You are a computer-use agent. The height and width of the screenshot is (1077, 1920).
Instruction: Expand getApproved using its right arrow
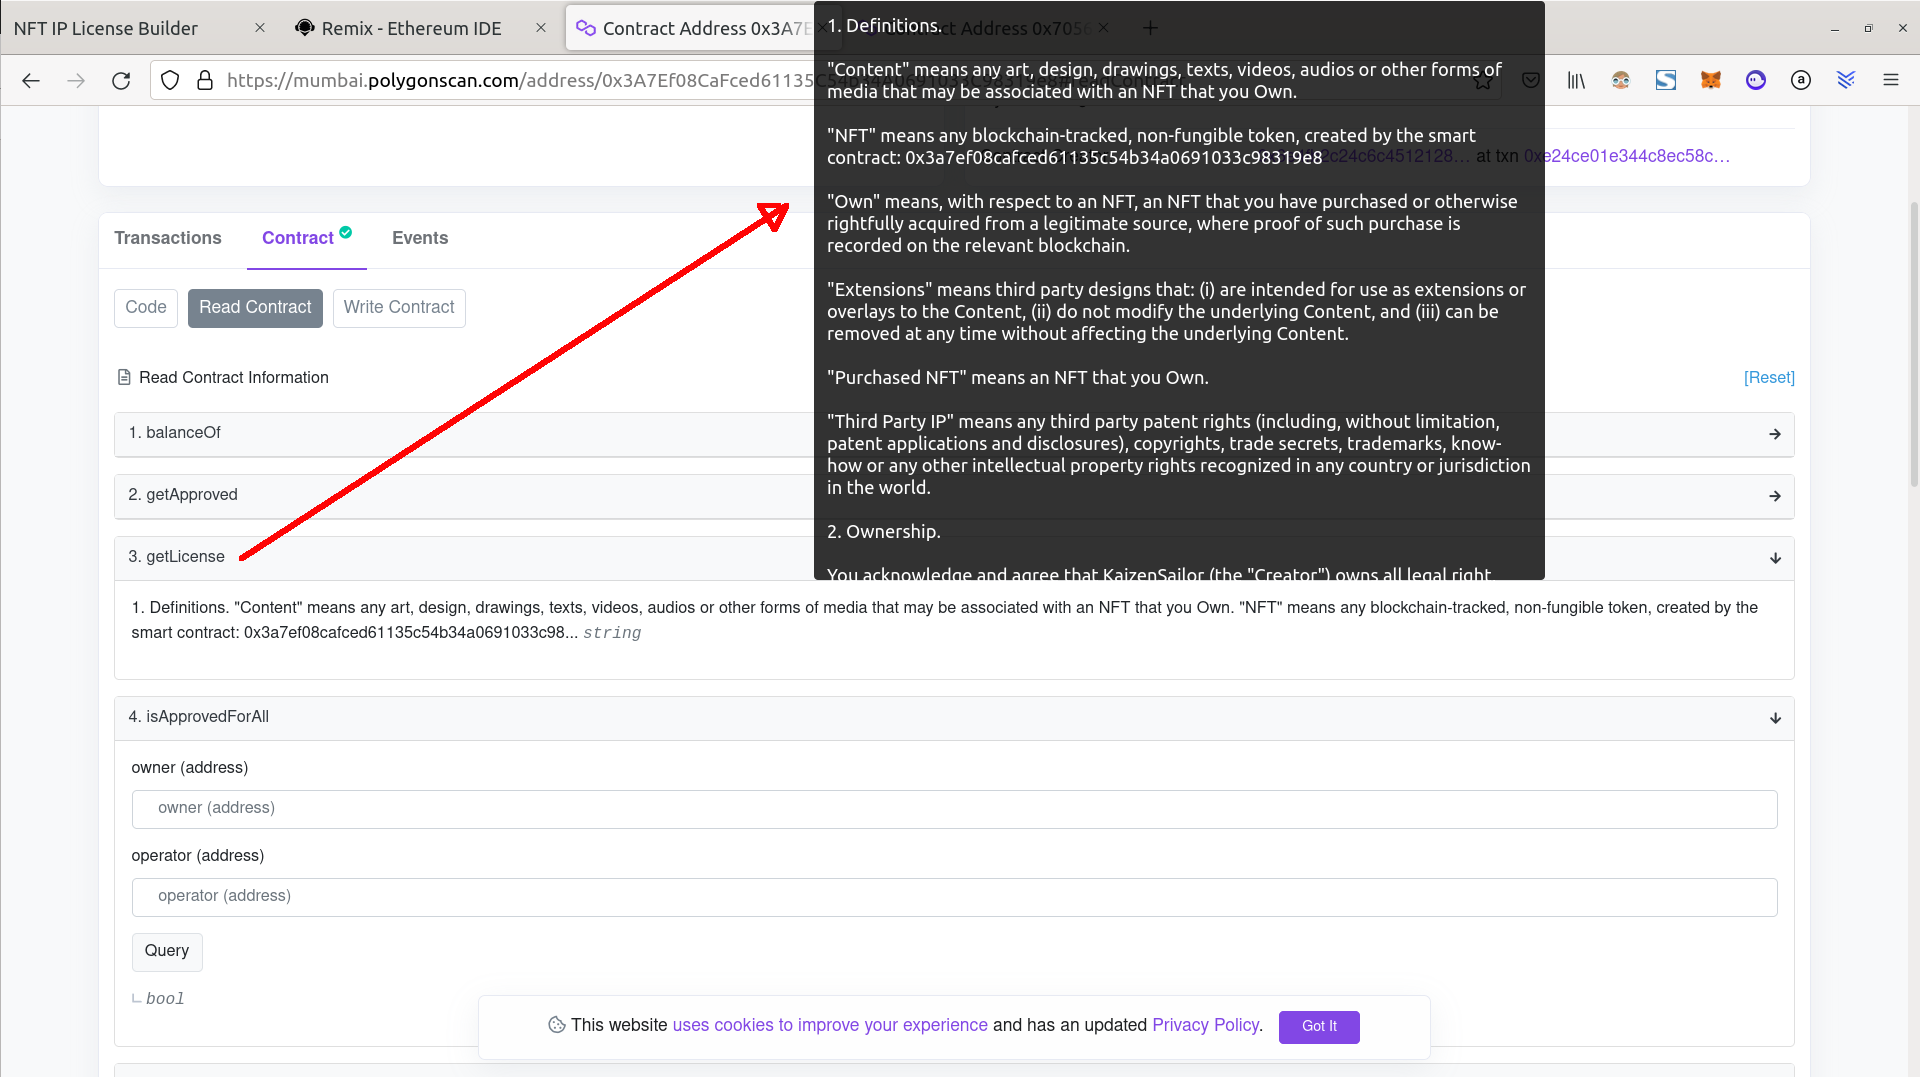(x=1775, y=496)
